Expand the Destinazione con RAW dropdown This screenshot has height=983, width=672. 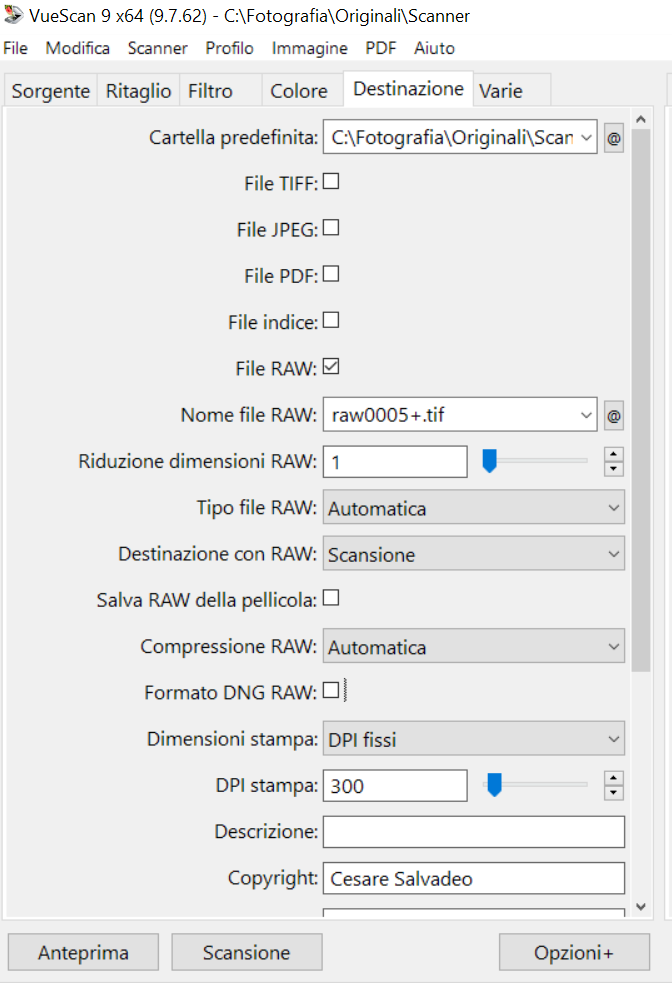pos(473,554)
